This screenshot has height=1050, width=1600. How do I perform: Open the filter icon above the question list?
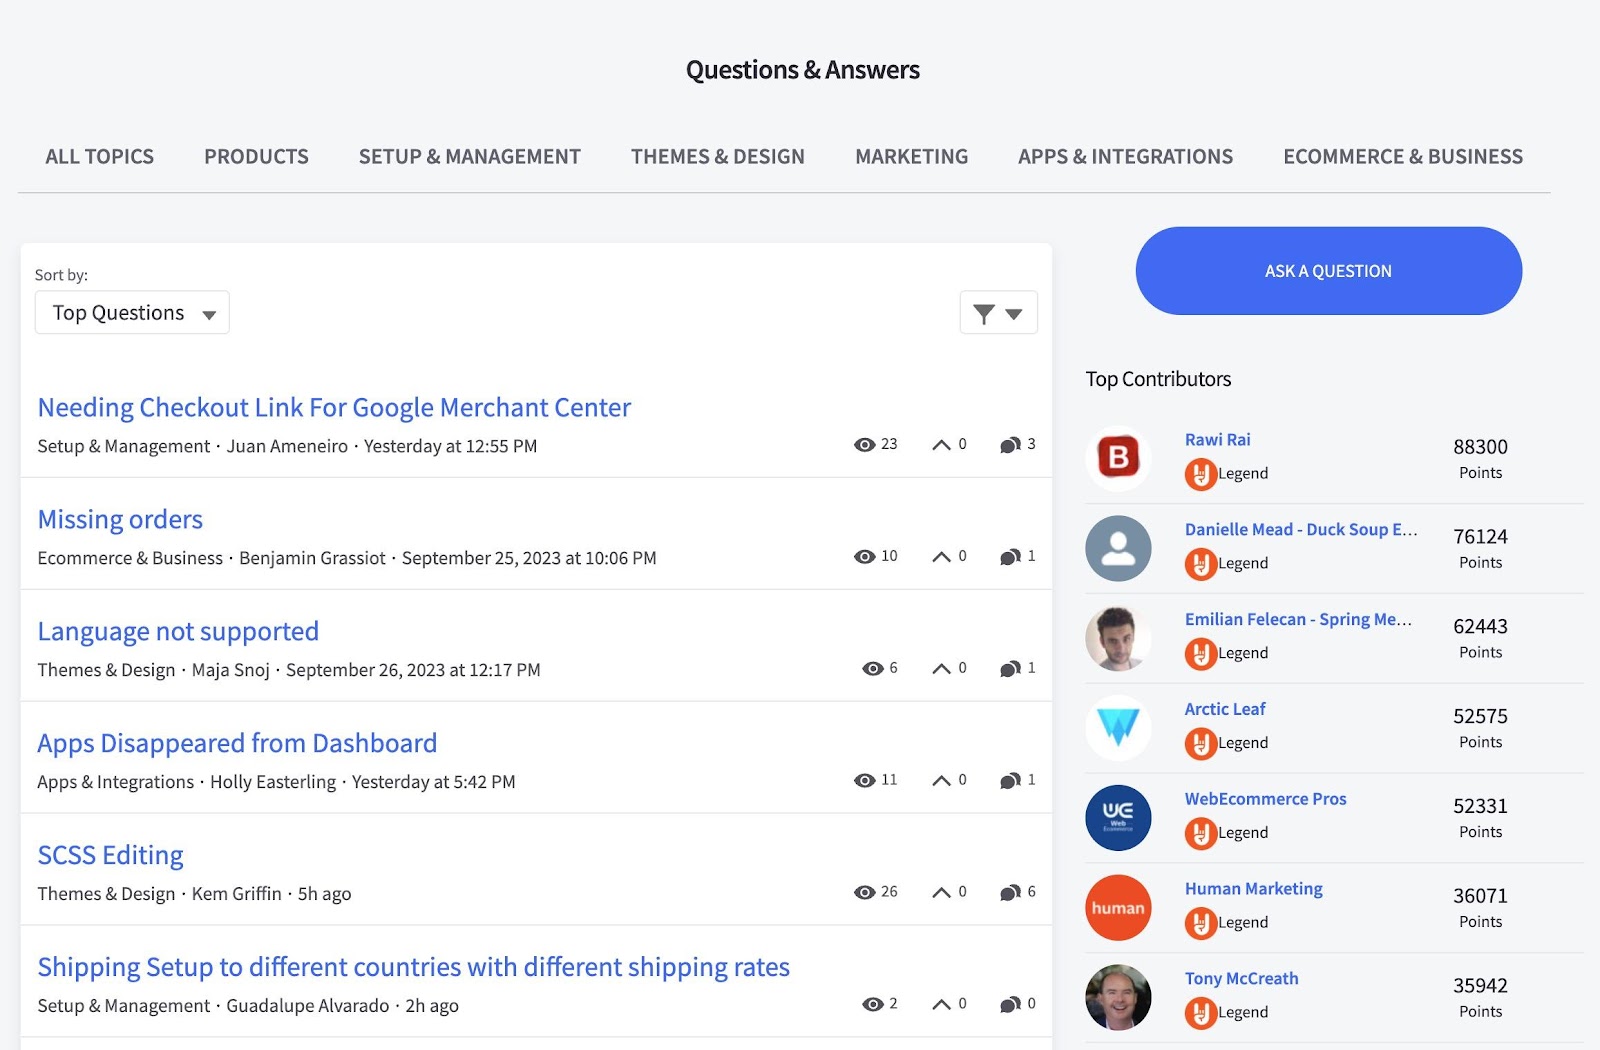(x=985, y=312)
